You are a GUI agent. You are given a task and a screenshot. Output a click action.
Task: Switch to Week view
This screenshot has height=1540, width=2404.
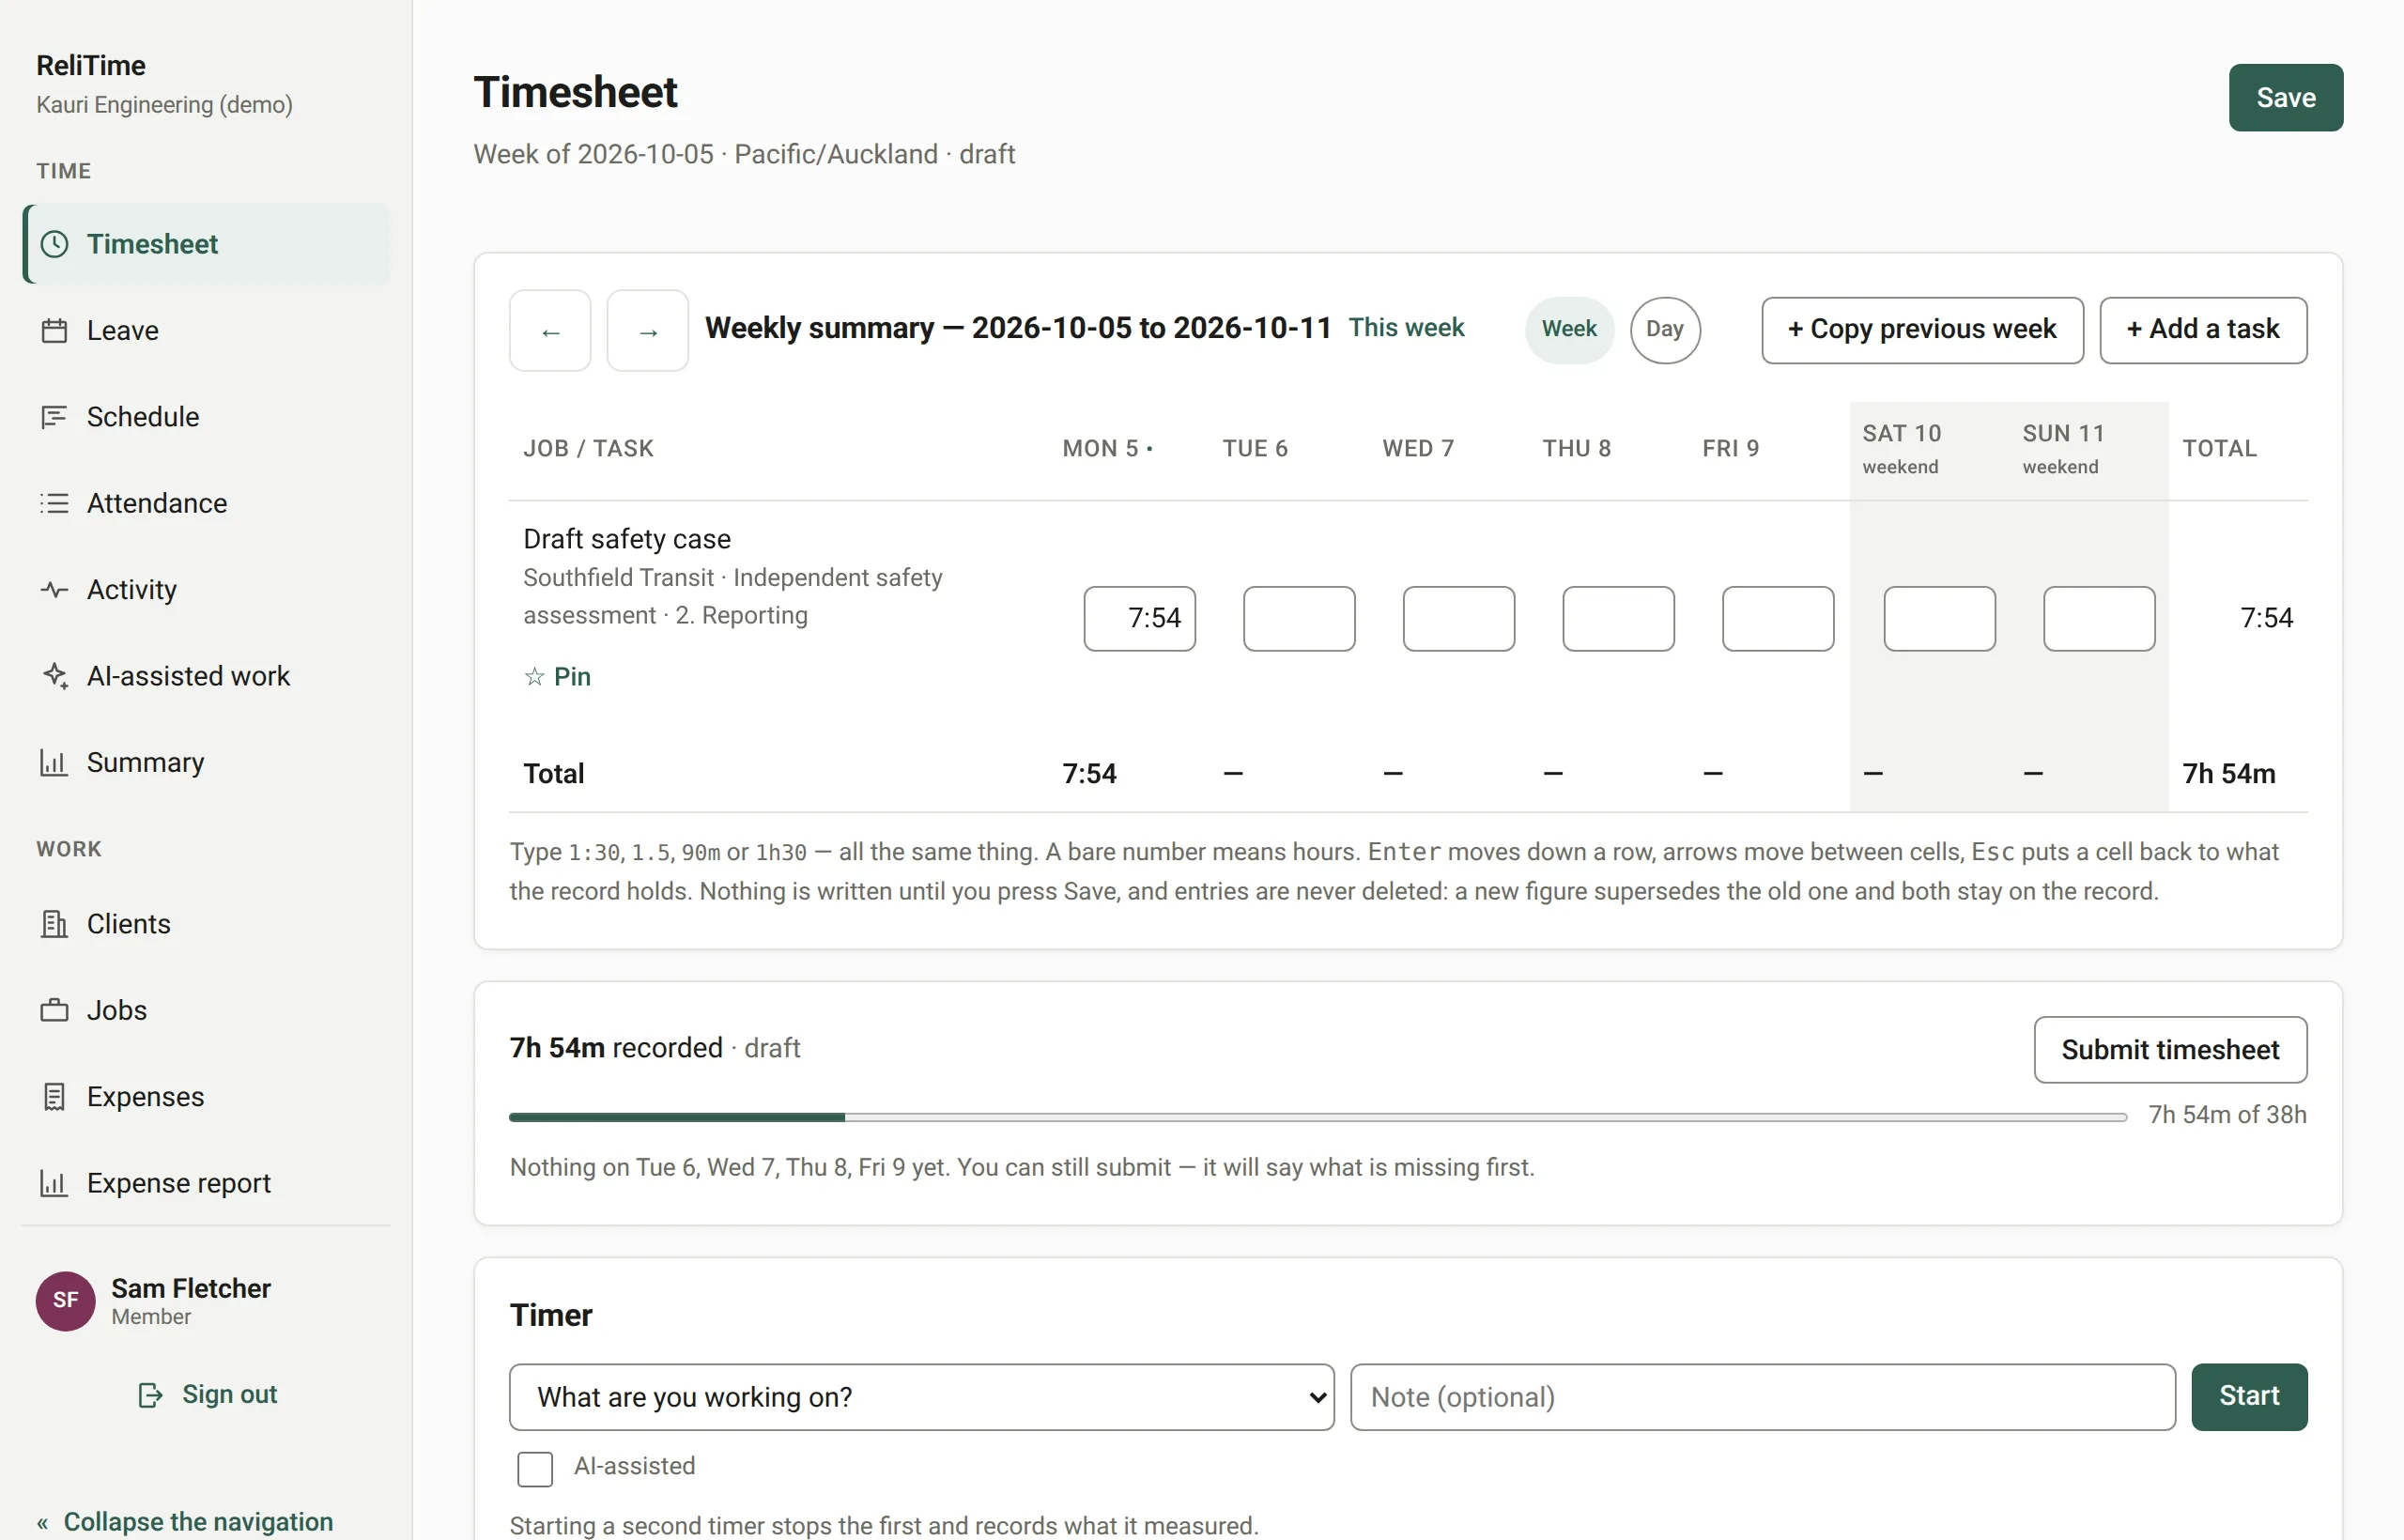(1569, 329)
